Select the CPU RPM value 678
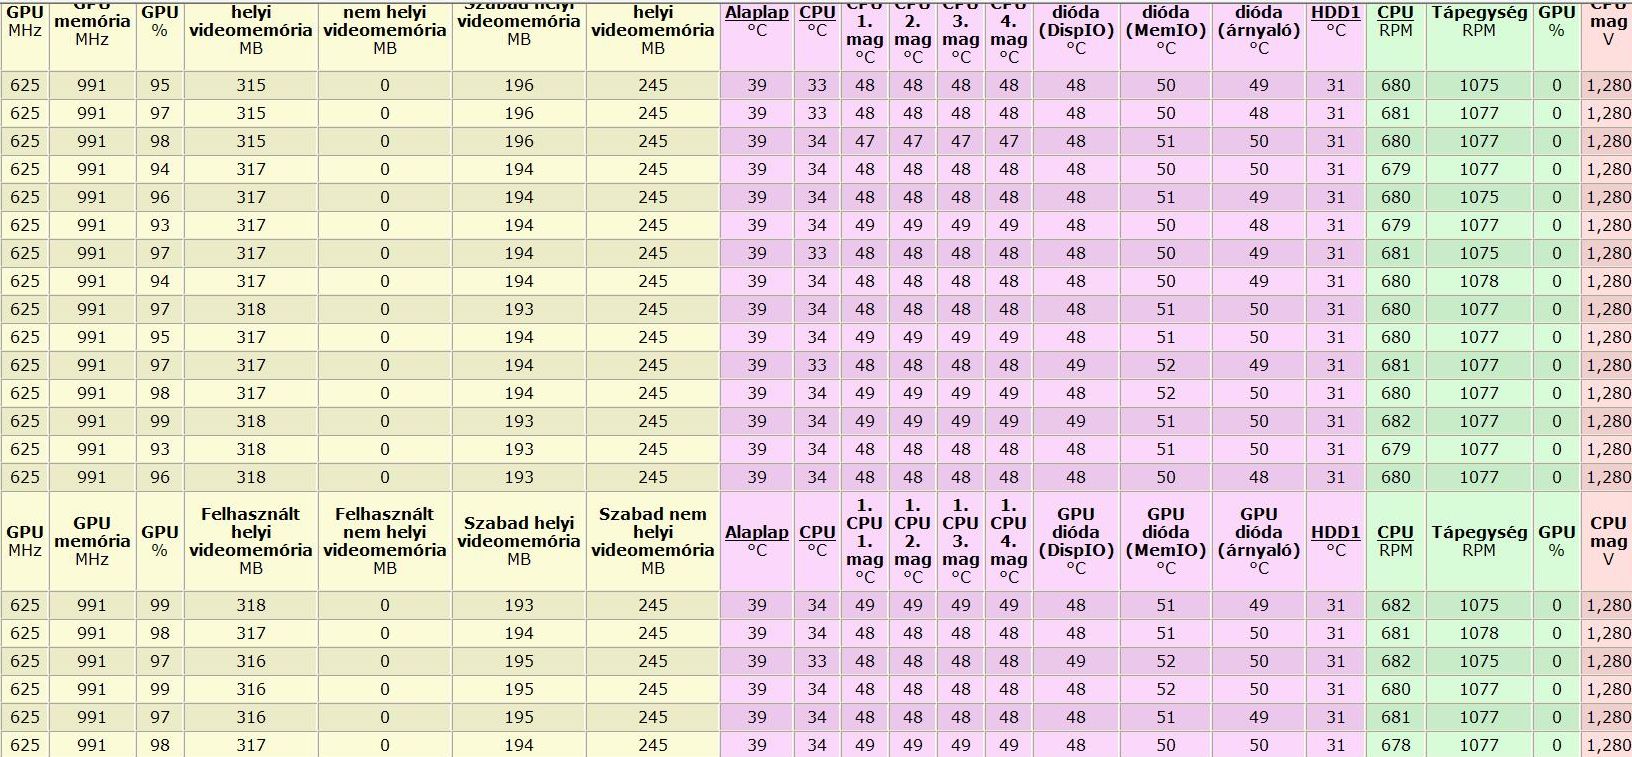 pos(1396,745)
